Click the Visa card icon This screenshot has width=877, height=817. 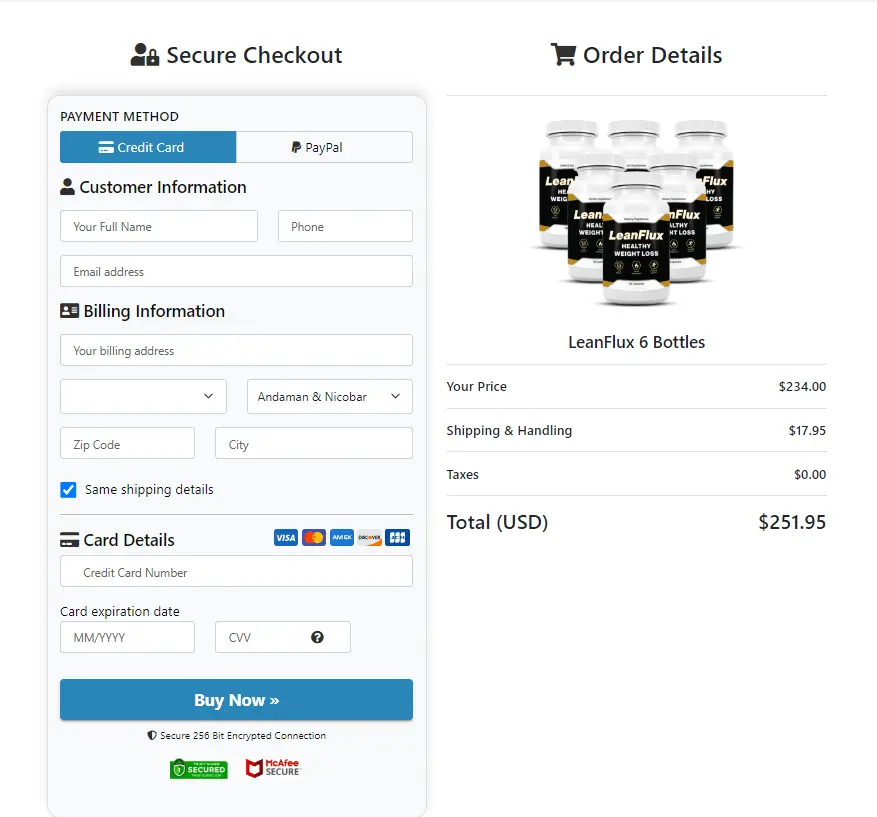click(285, 537)
